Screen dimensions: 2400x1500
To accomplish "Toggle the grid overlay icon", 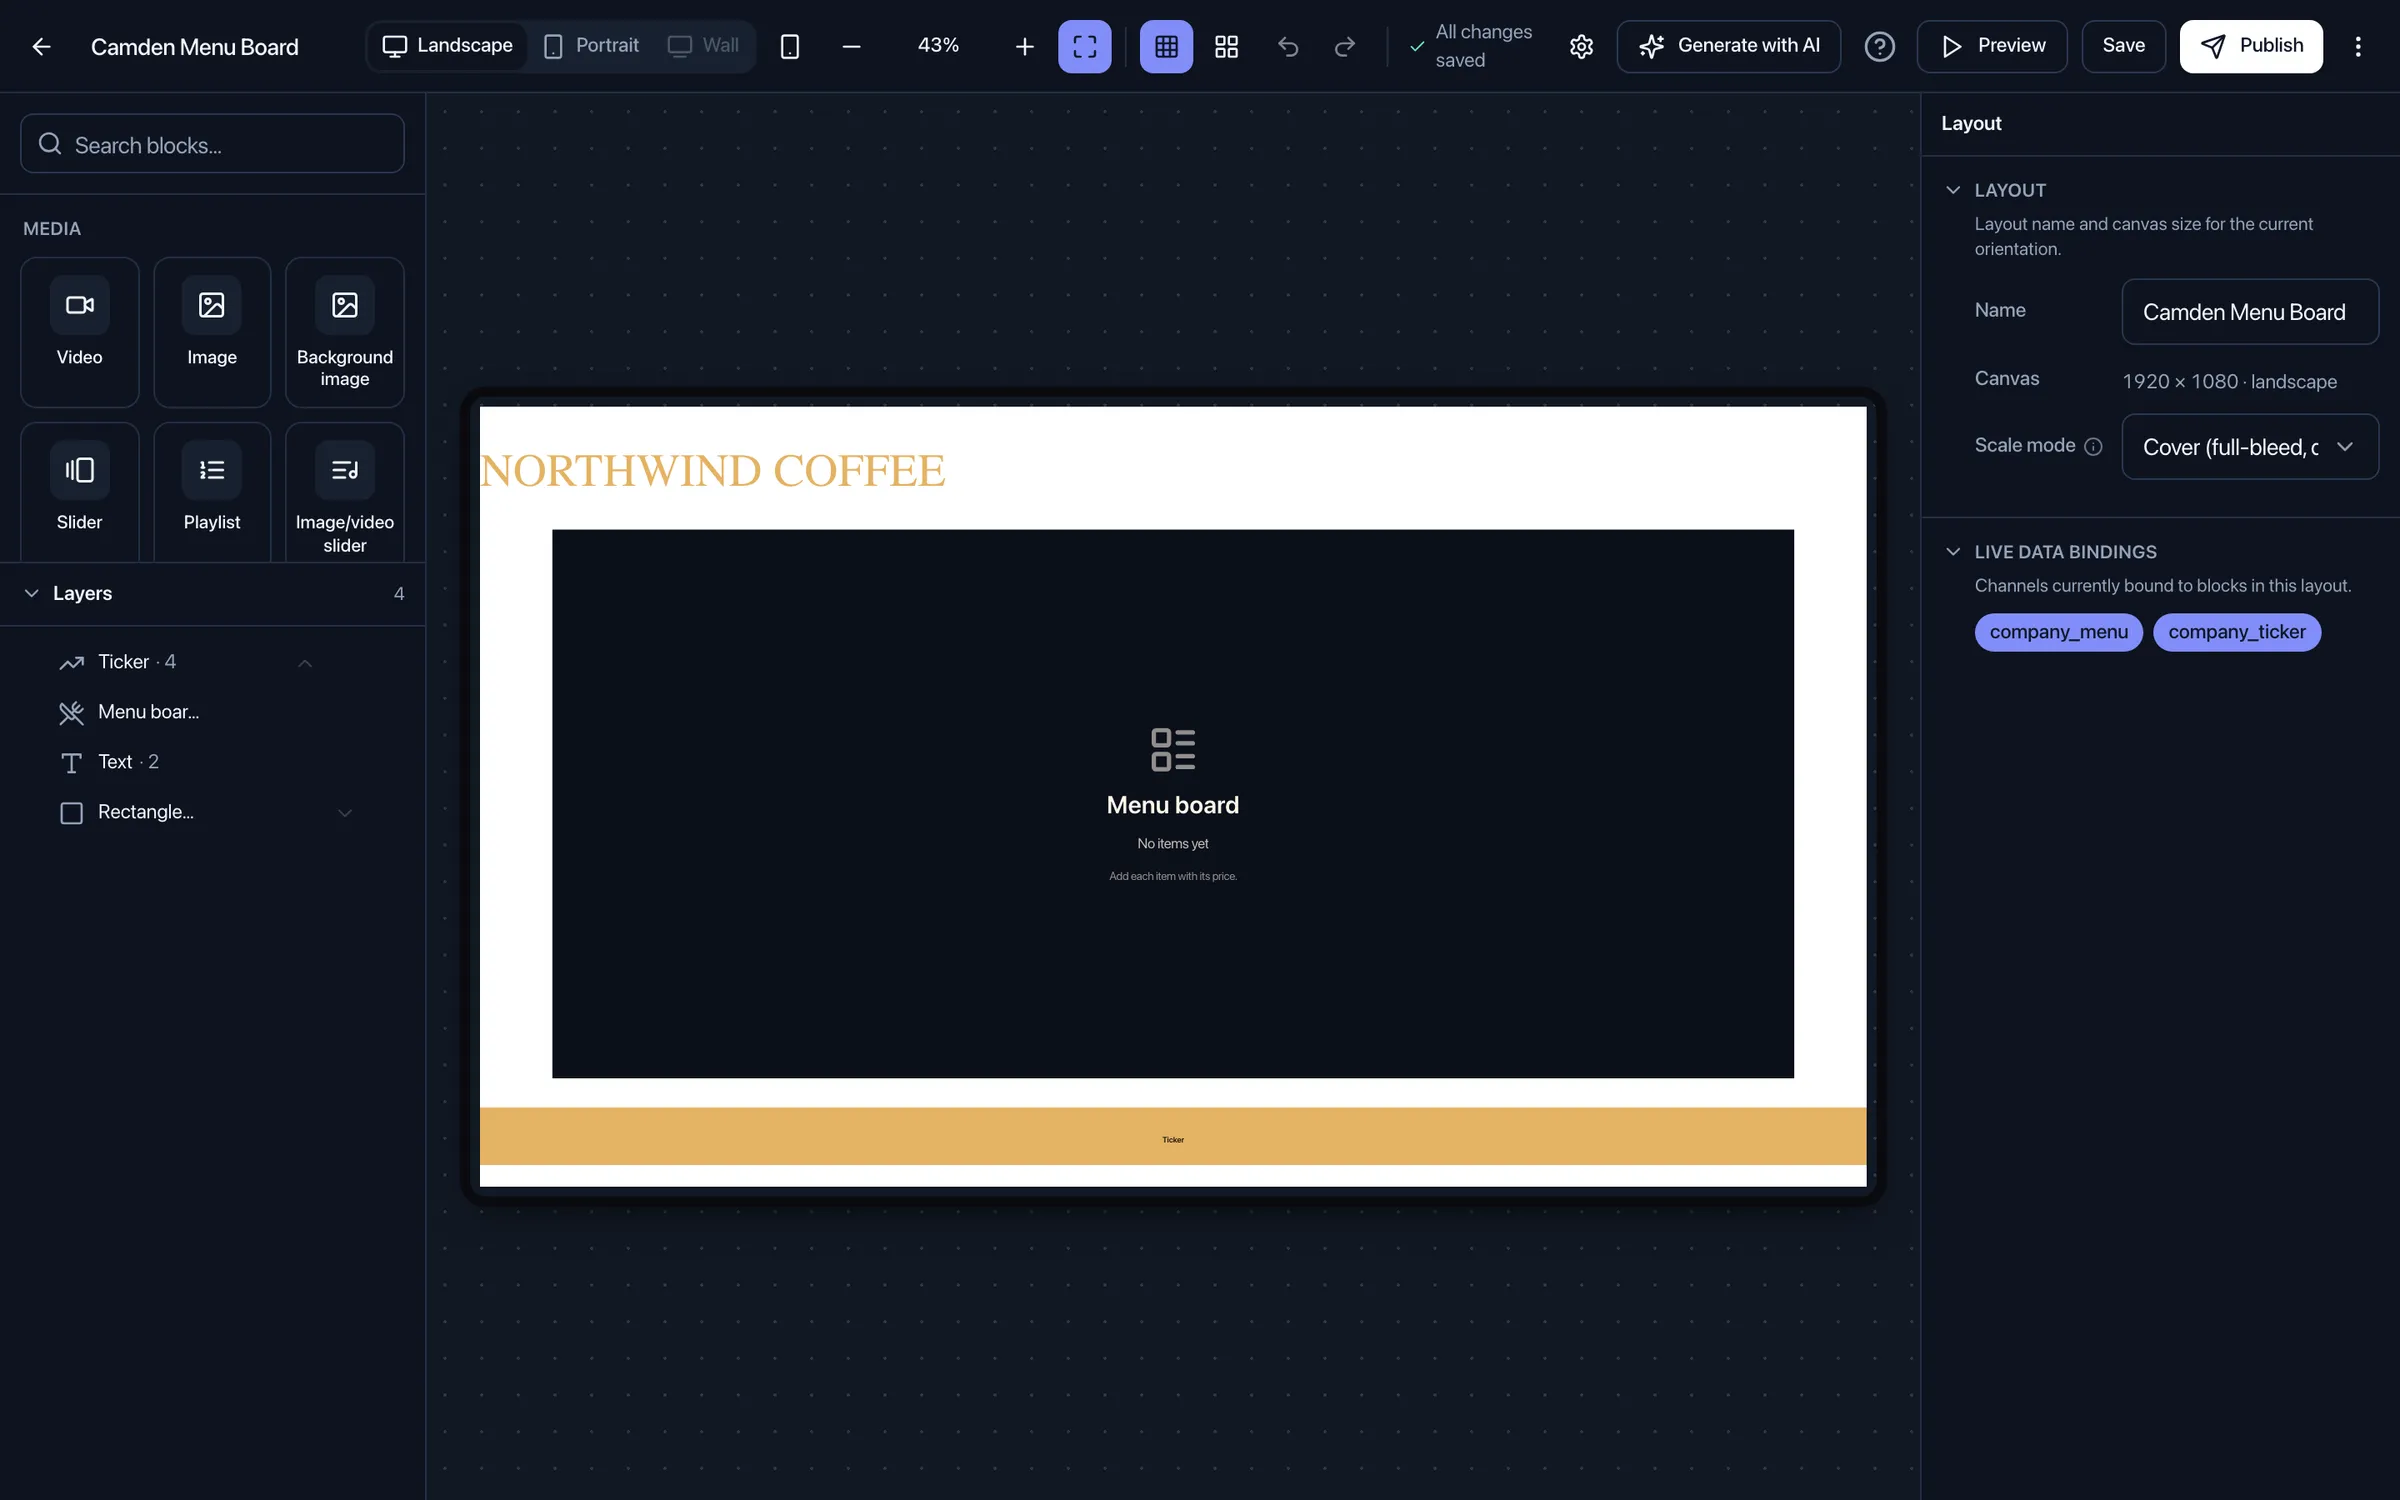I will pyautogui.click(x=1166, y=46).
